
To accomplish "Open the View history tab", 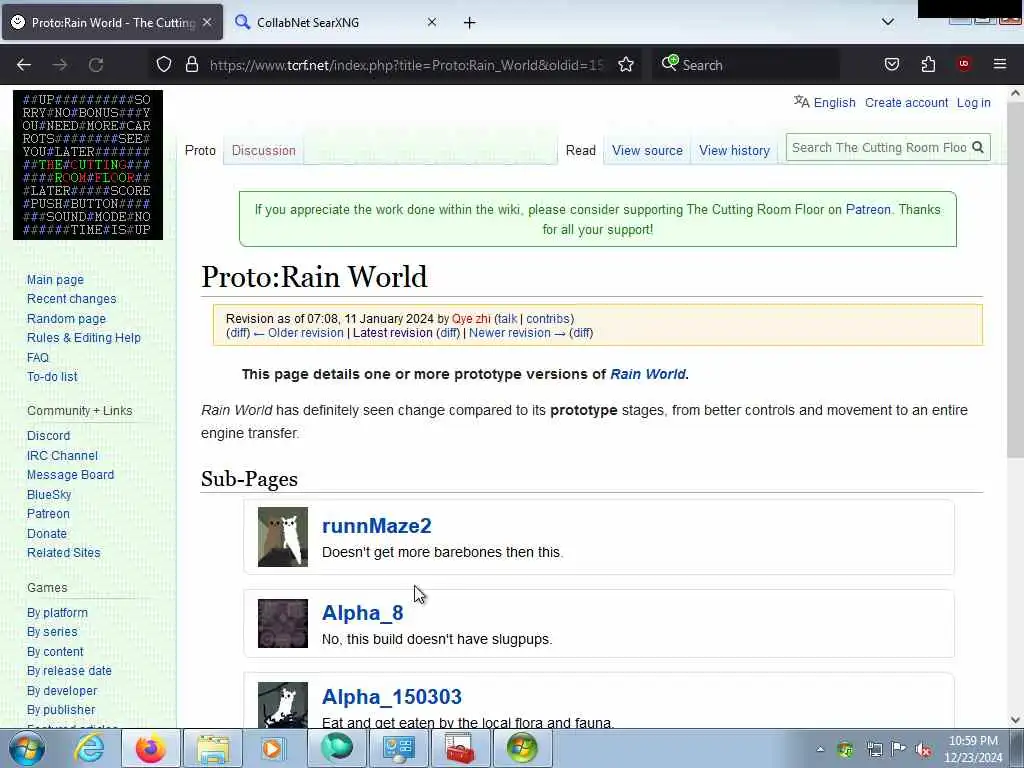I will click(734, 150).
